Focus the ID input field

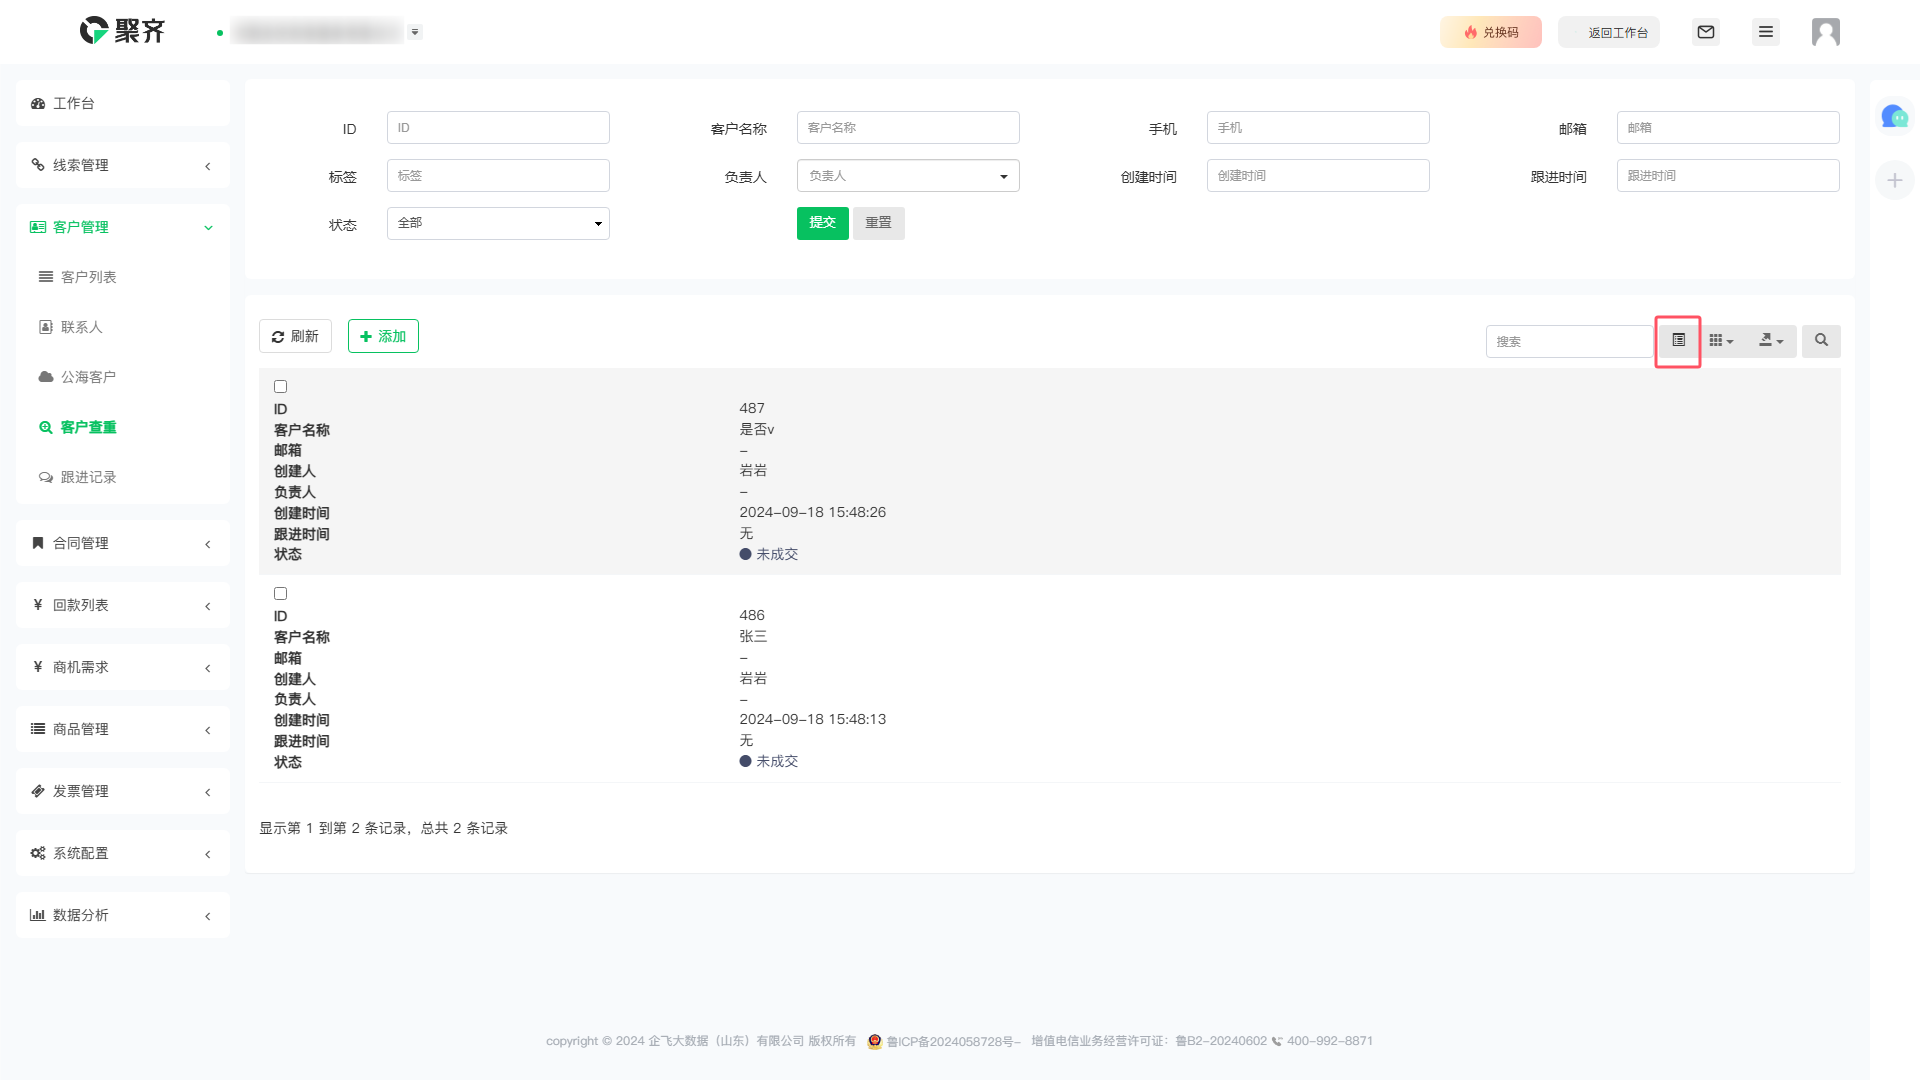[498, 128]
